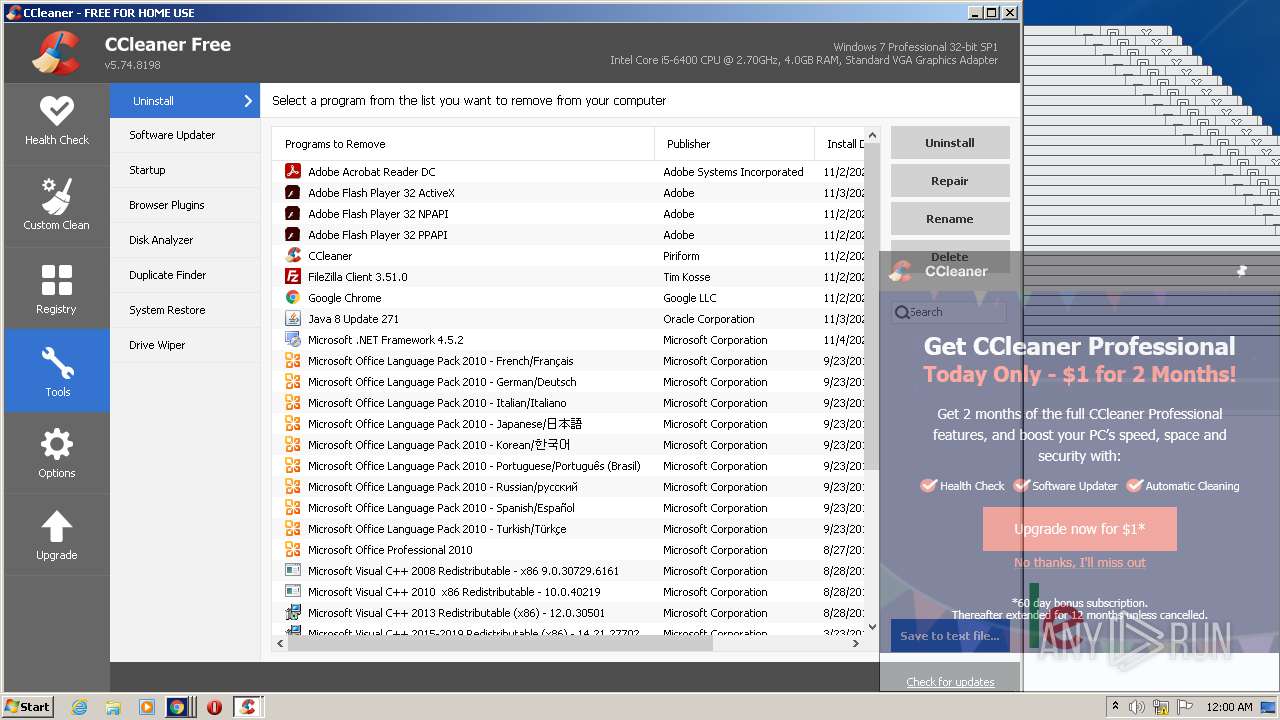Open media player from the taskbar

click(147, 706)
